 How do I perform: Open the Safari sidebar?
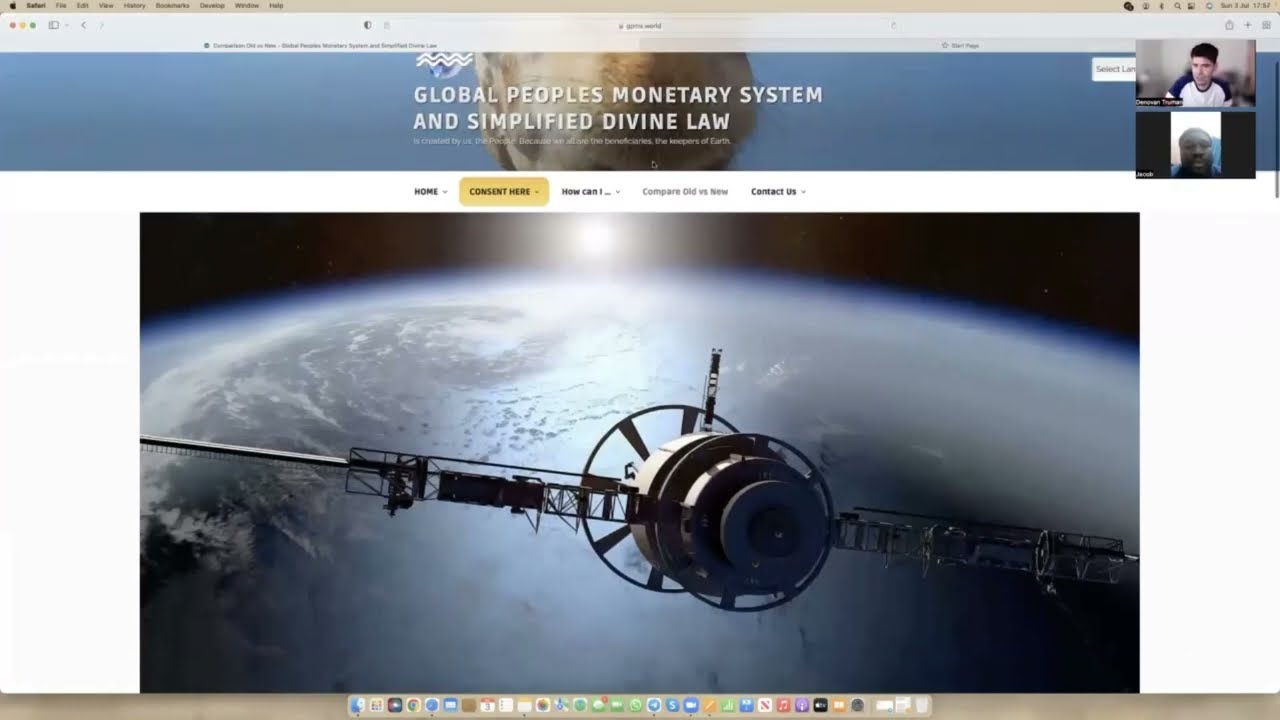(53, 25)
